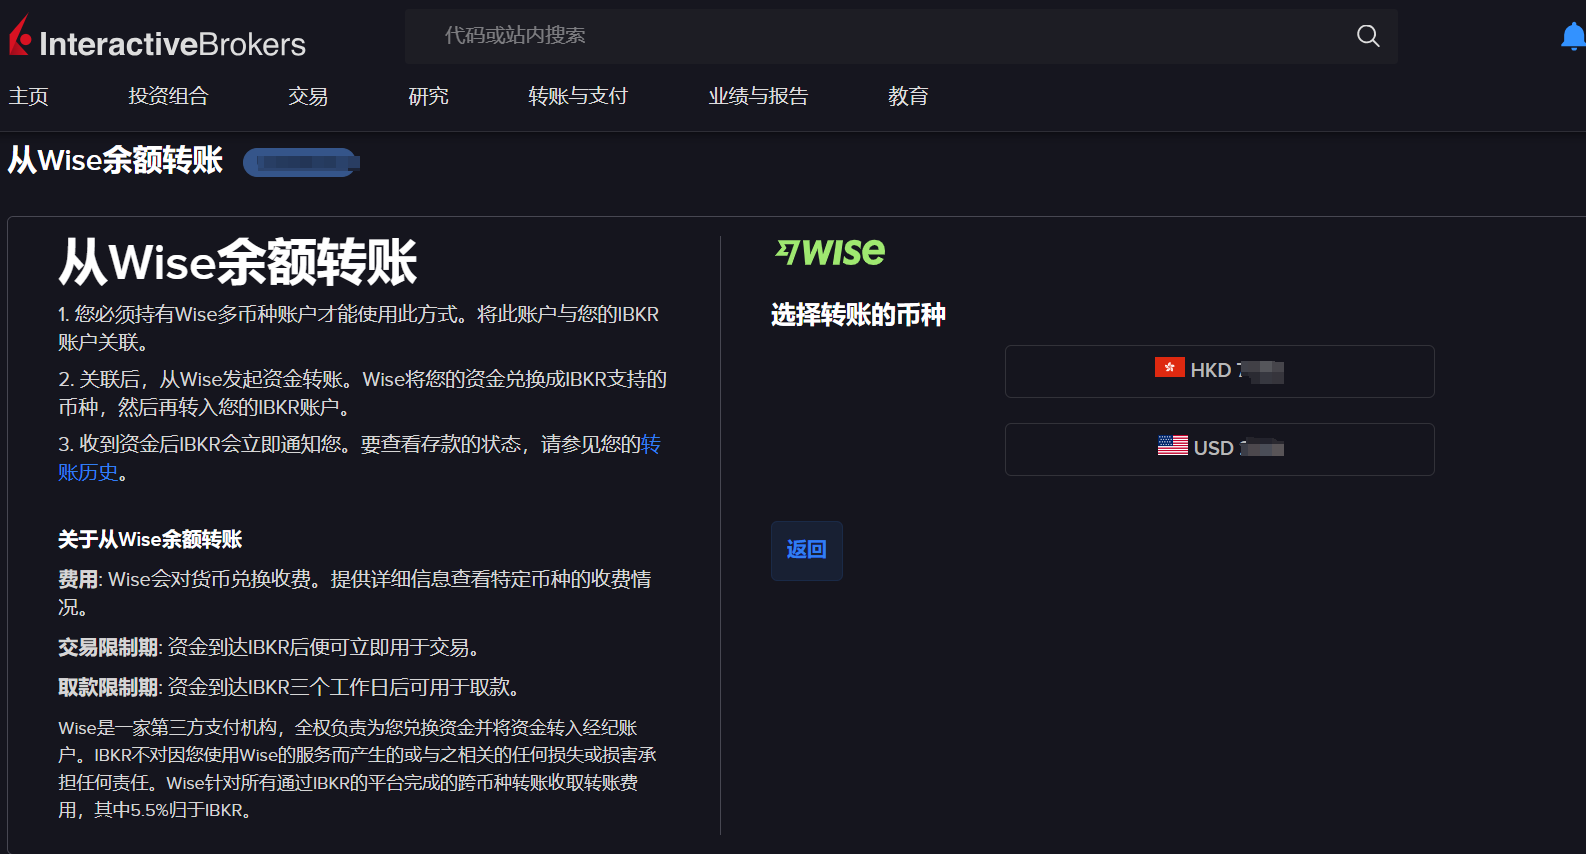Open the 业绩与报告 menu
This screenshot has height=854, width=1586.
click(x=758, y=96)
